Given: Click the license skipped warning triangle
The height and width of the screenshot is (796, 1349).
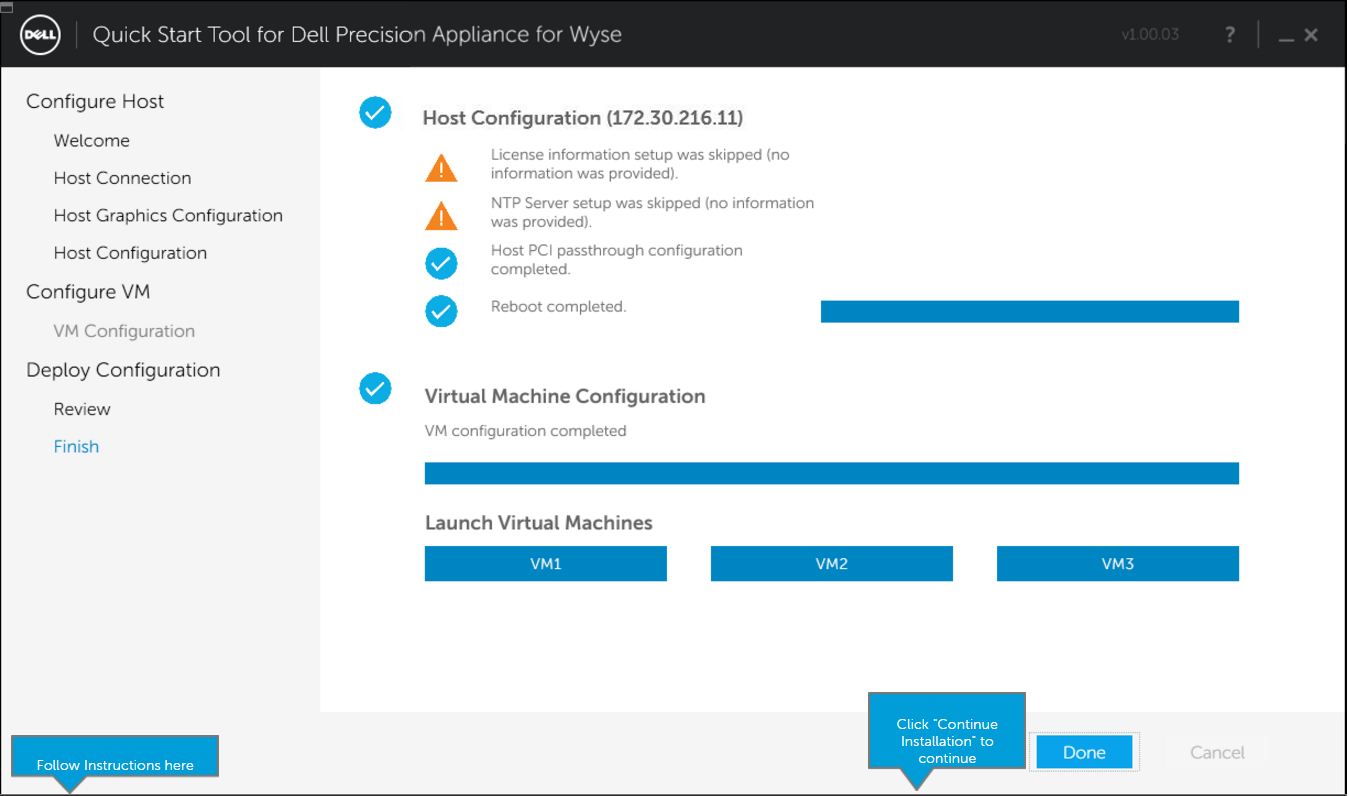Looking at the screenshot, I should pyautogui.click(x=441, y=167).
